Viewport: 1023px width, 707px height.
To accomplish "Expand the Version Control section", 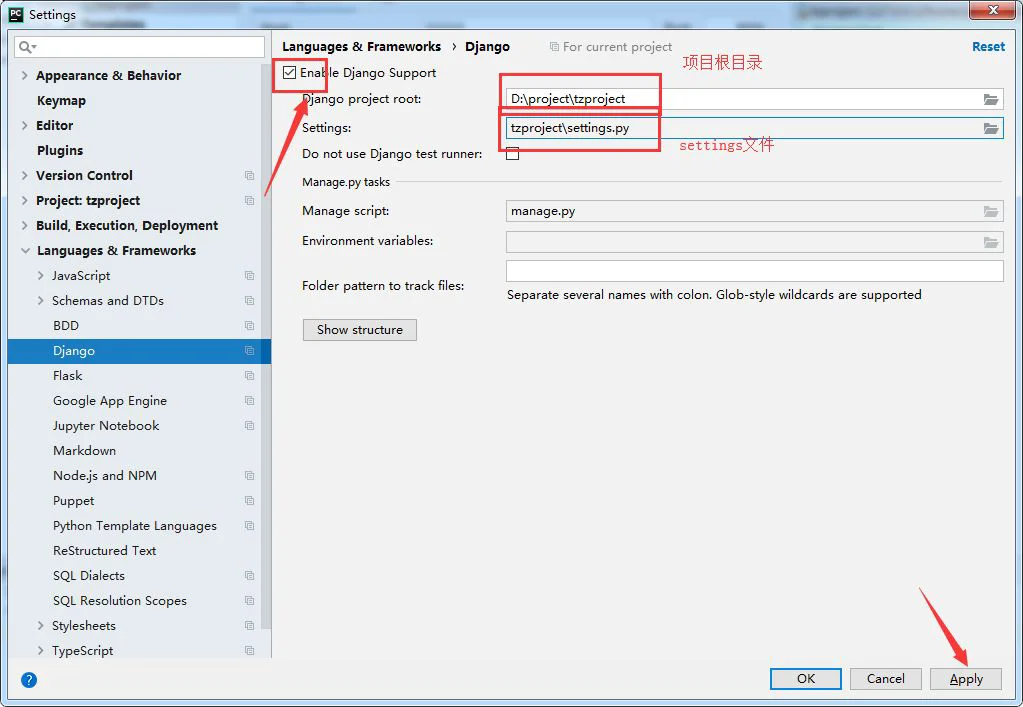I will (x=24, y=175).
